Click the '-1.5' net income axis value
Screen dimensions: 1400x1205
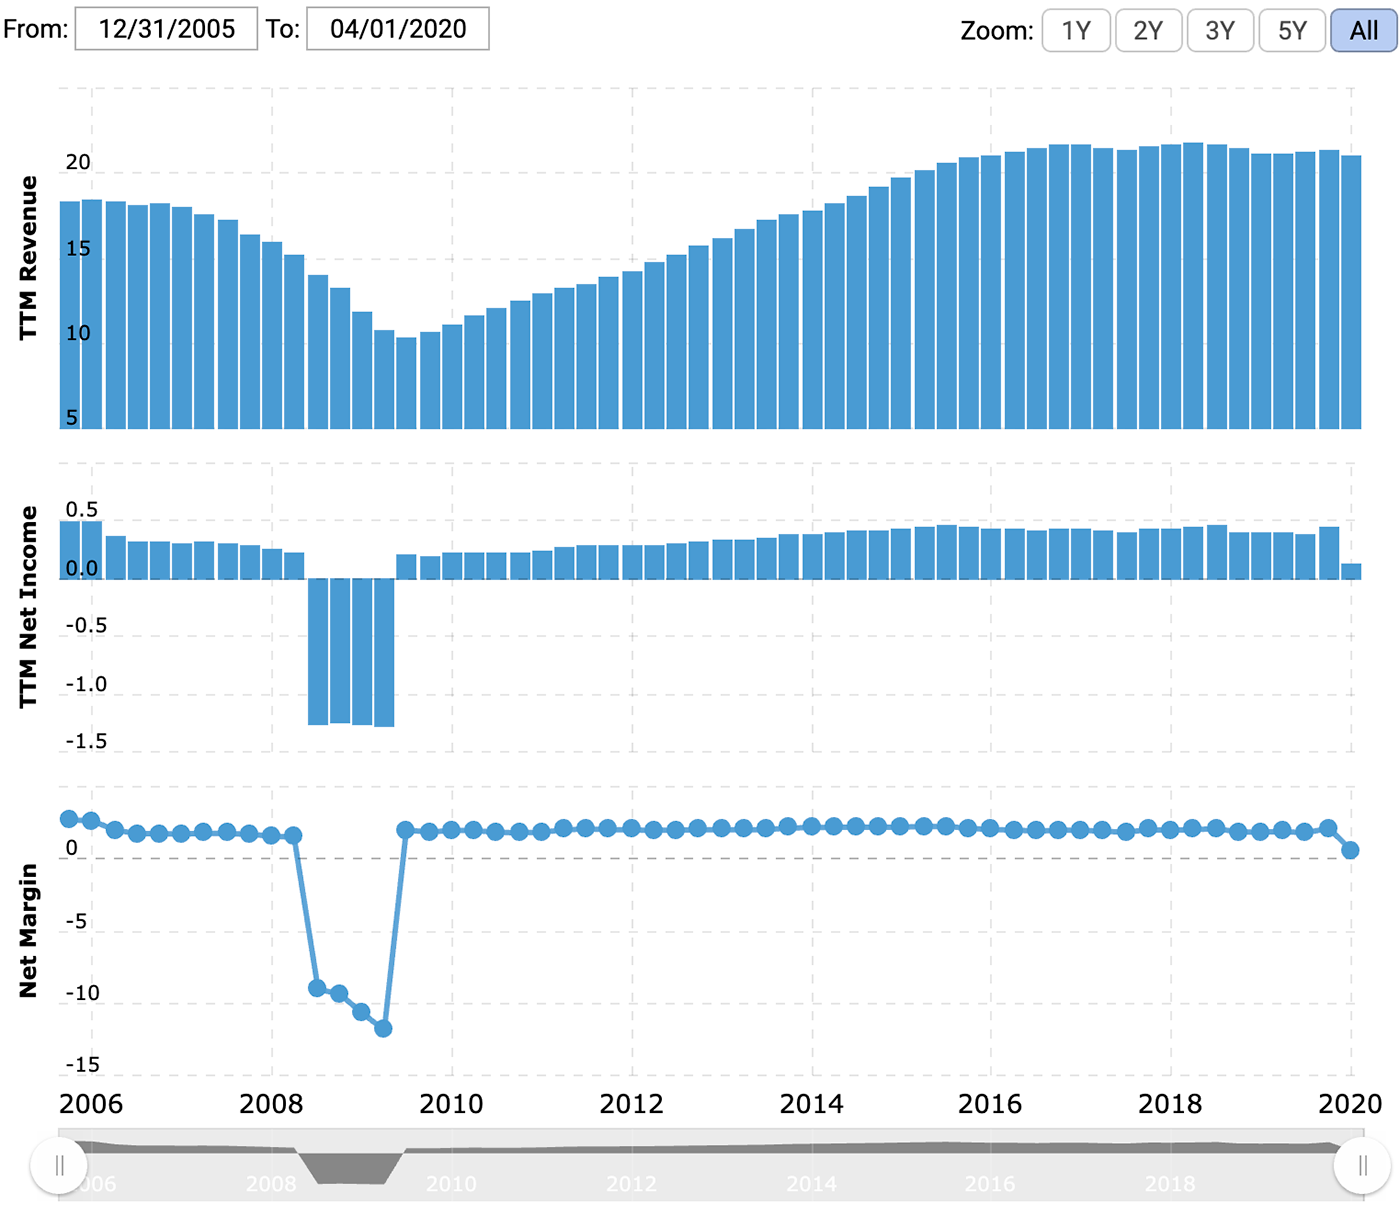tap(86, 742)
